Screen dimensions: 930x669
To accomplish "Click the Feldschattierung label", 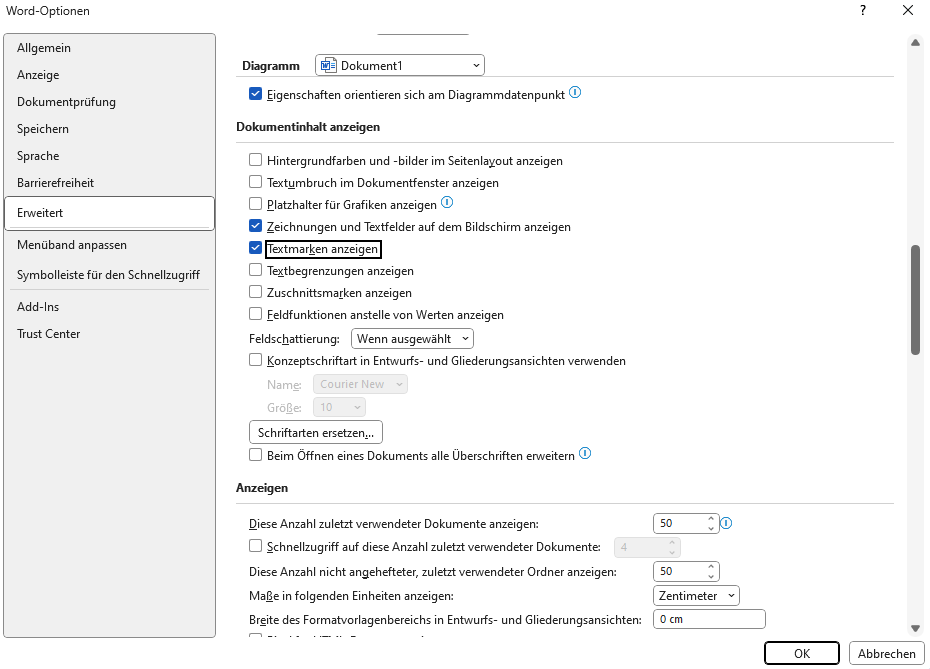I will click(x=294, y=339).
